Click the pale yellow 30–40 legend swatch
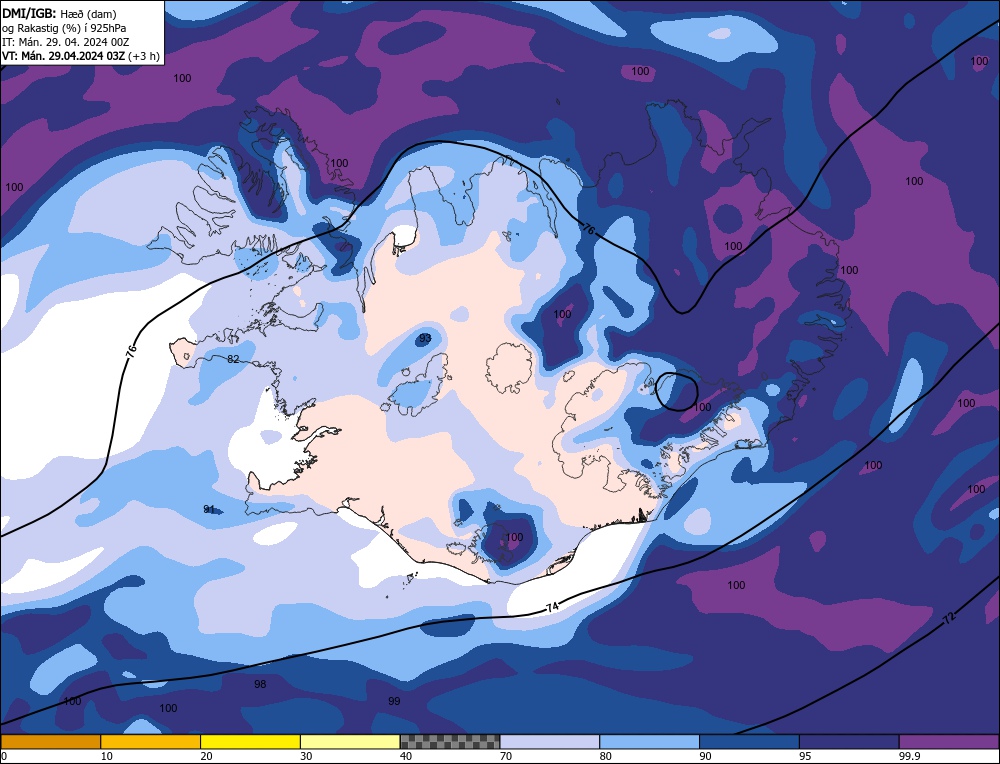This screenshot has height=764, width=1000. pos(350,742)
